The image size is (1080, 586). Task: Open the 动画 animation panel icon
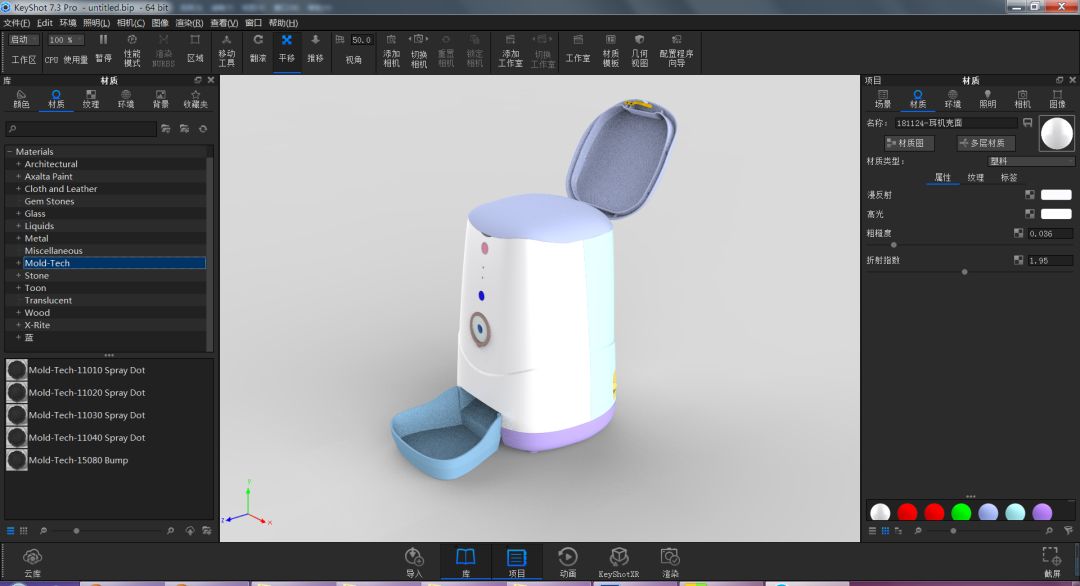(x=568, y=562)
